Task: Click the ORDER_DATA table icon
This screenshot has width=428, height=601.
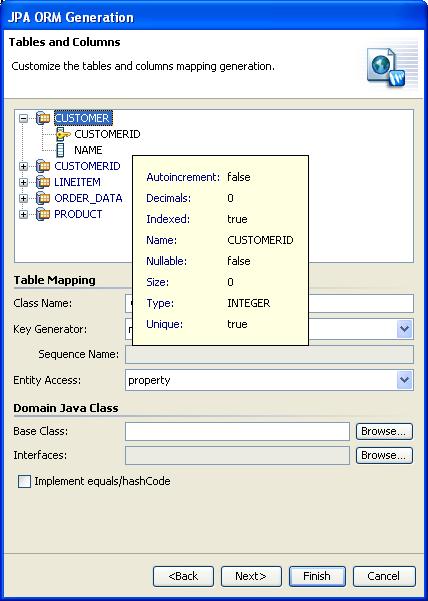Action: 43,198
